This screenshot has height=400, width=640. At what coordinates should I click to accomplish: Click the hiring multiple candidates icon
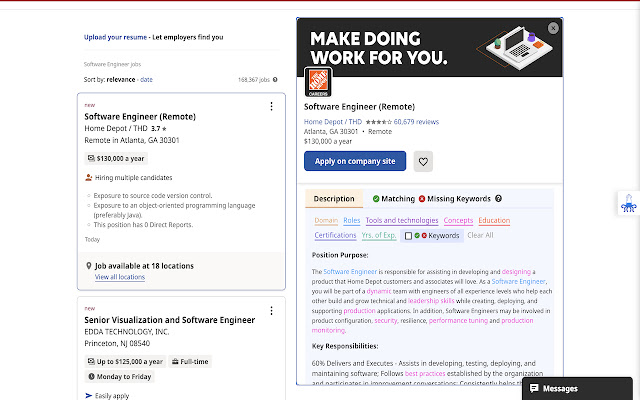(89, 178)
